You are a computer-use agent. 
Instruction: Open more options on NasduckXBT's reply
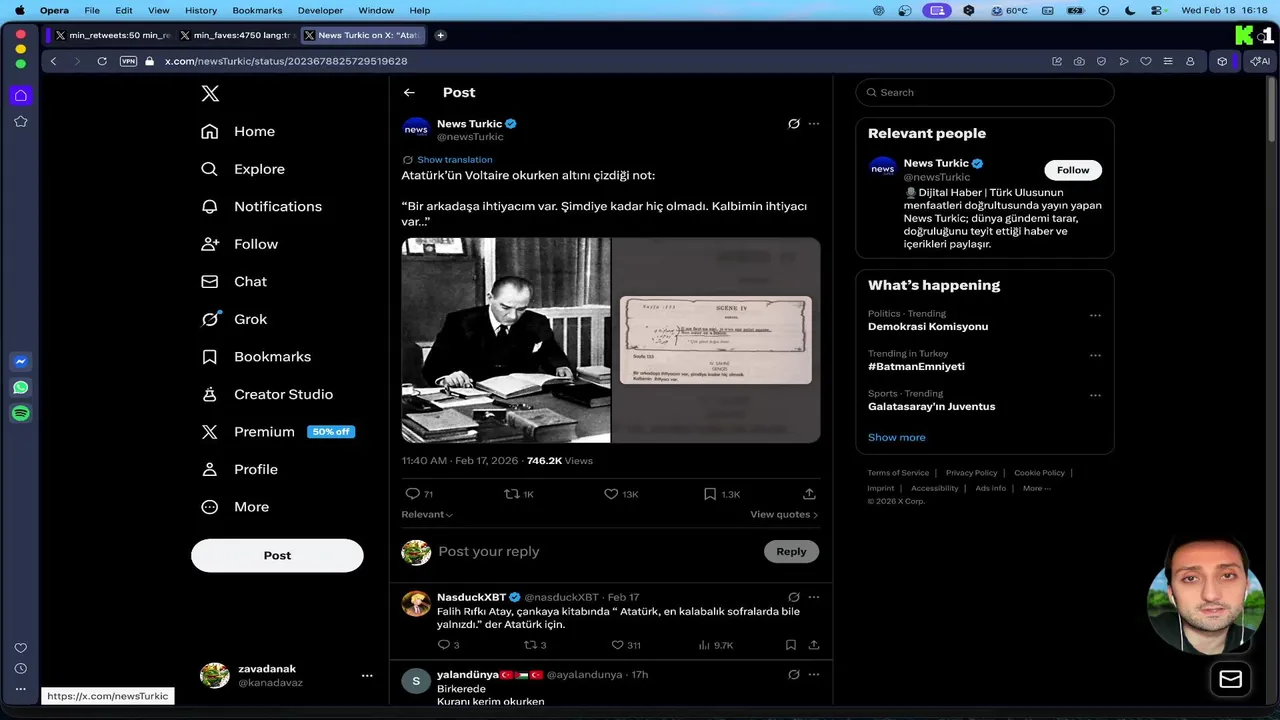click(814, 597)
